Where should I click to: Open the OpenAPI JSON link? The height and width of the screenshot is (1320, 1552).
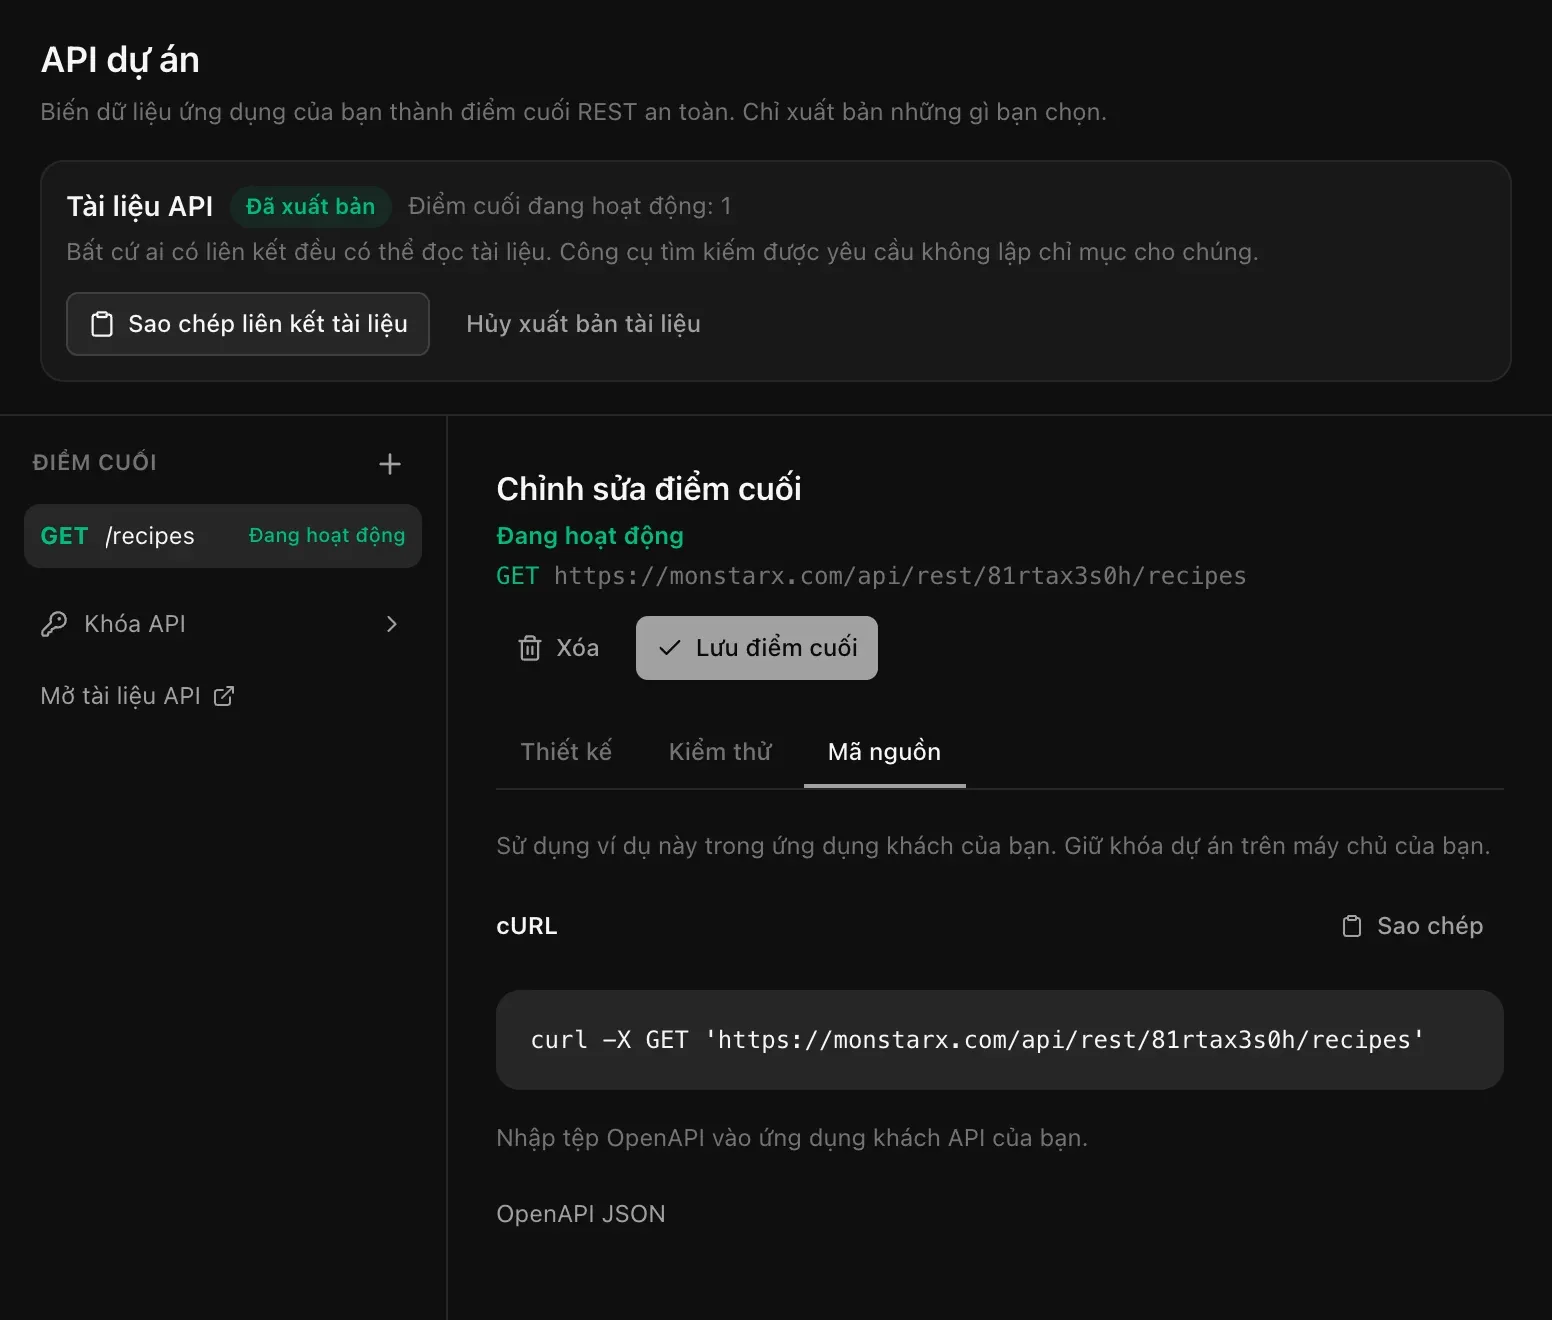coord(581,1214)
